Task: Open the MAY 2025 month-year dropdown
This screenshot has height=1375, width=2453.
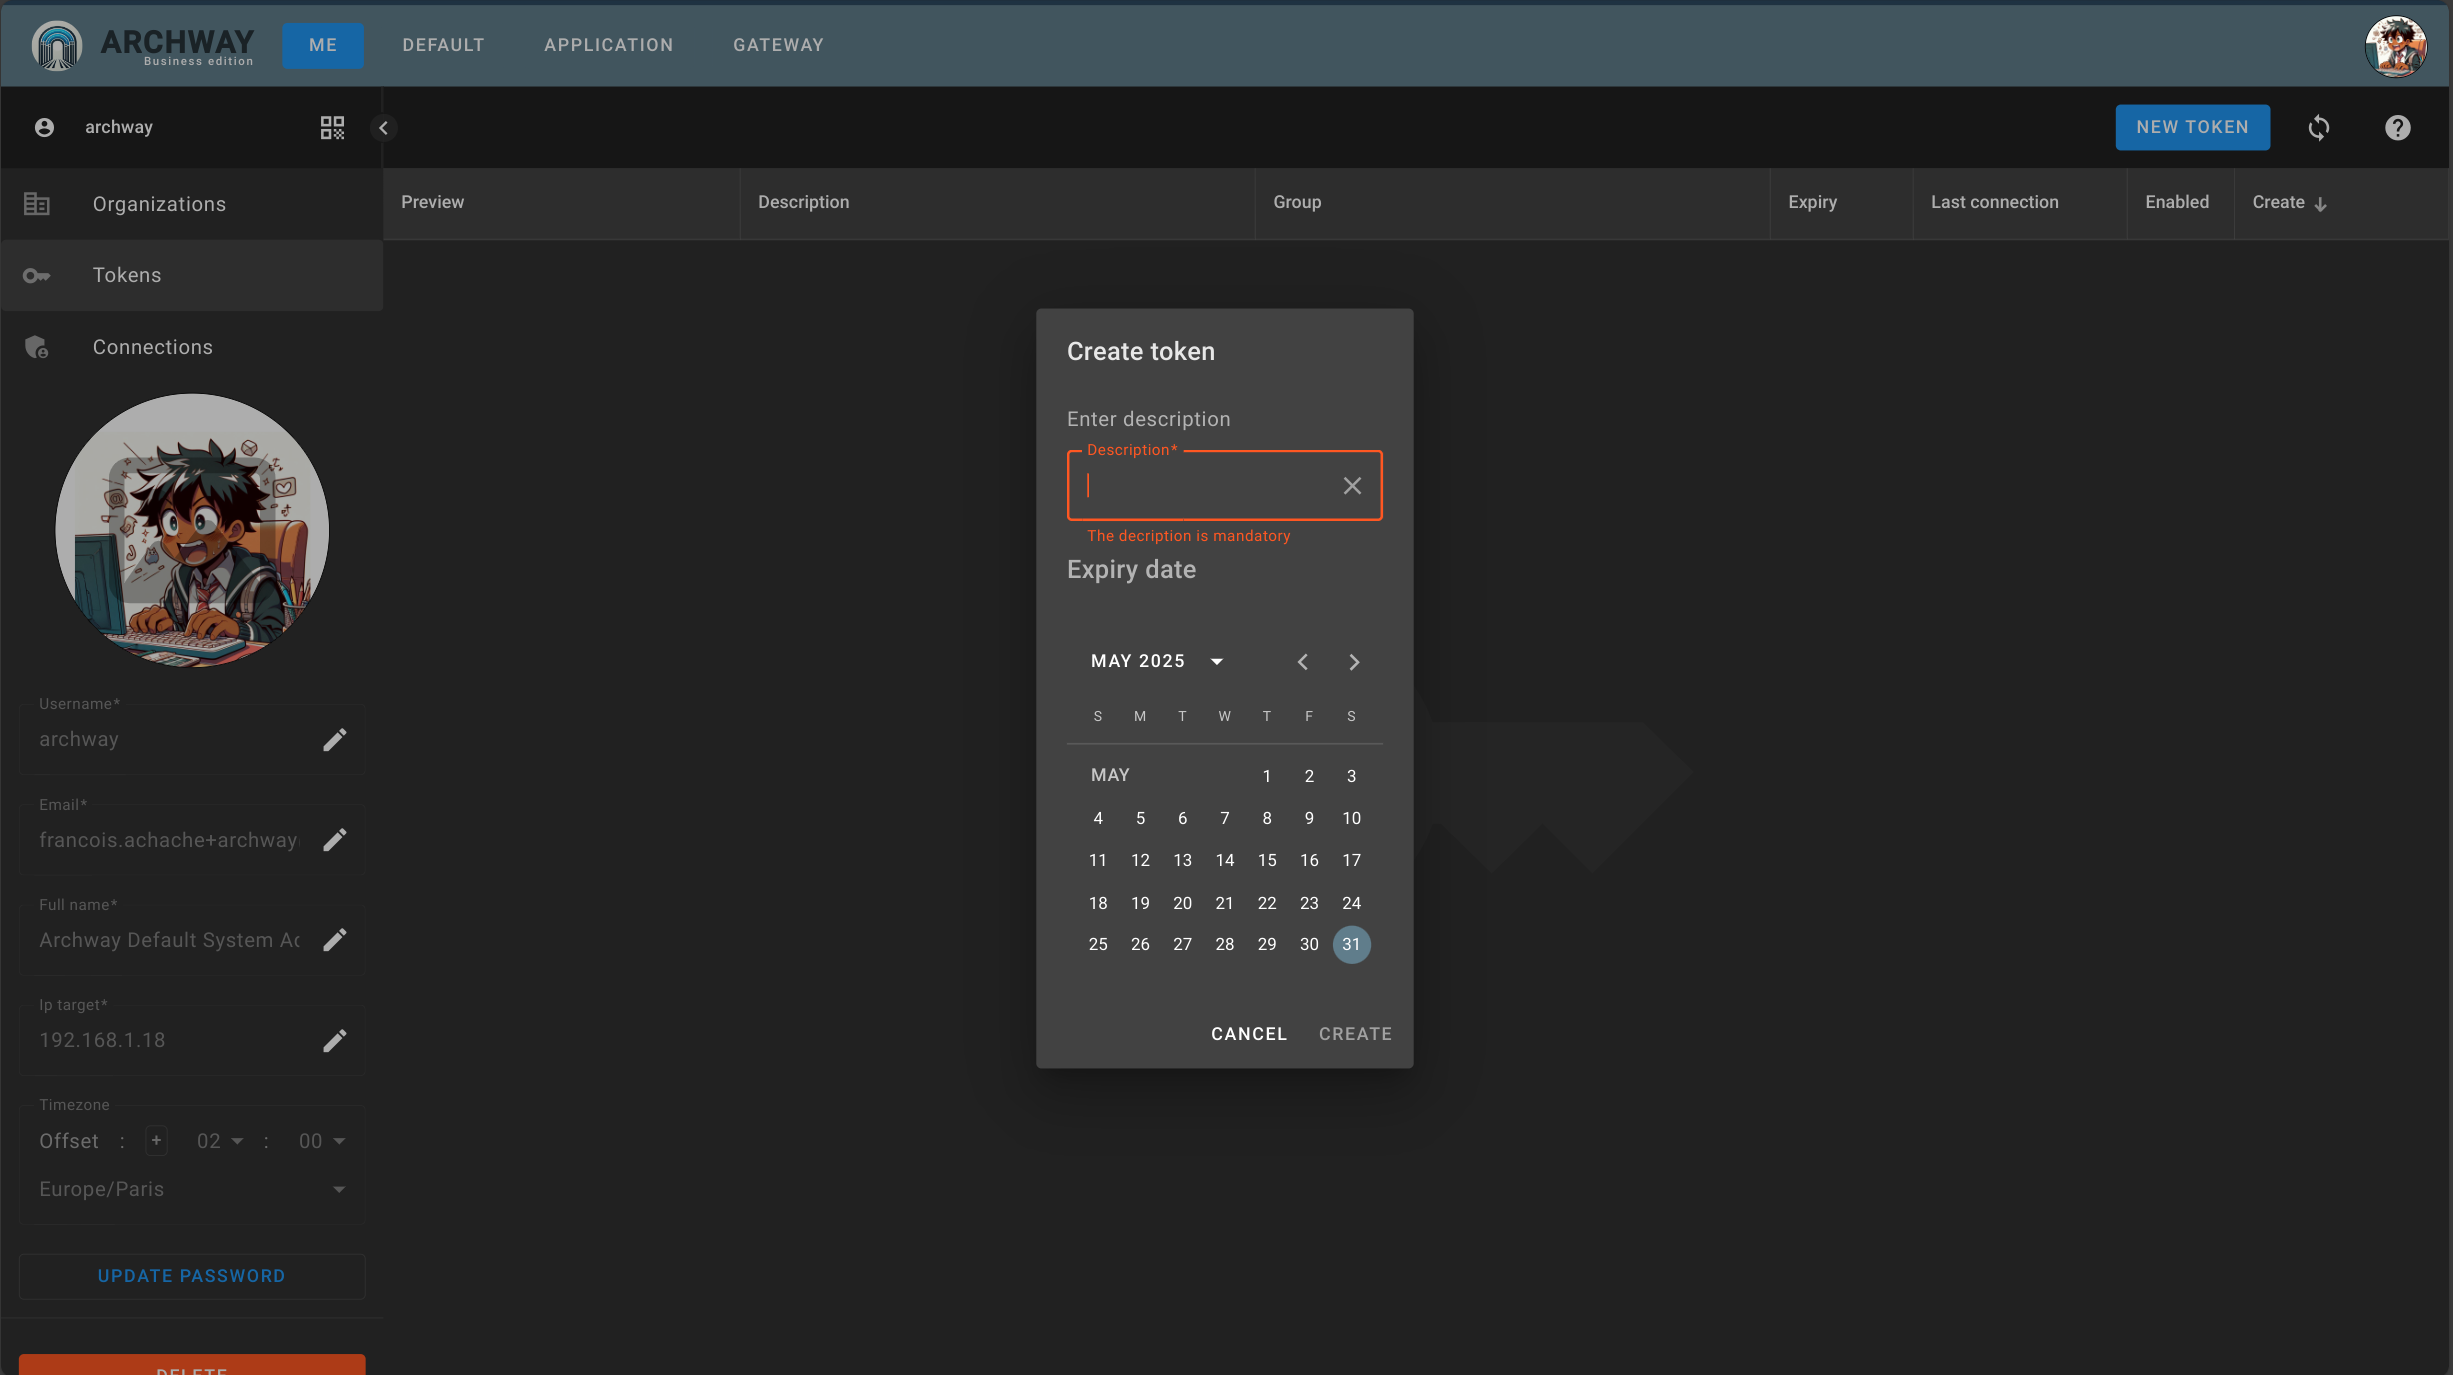Action: [x=1157, y=661]
